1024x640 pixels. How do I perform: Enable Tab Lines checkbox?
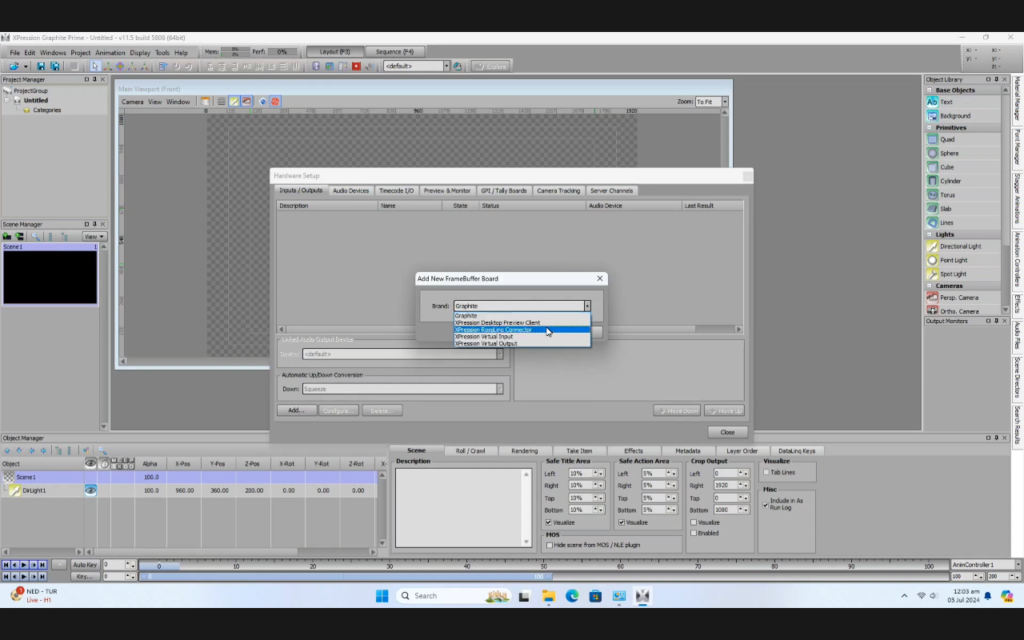[766, 472]
